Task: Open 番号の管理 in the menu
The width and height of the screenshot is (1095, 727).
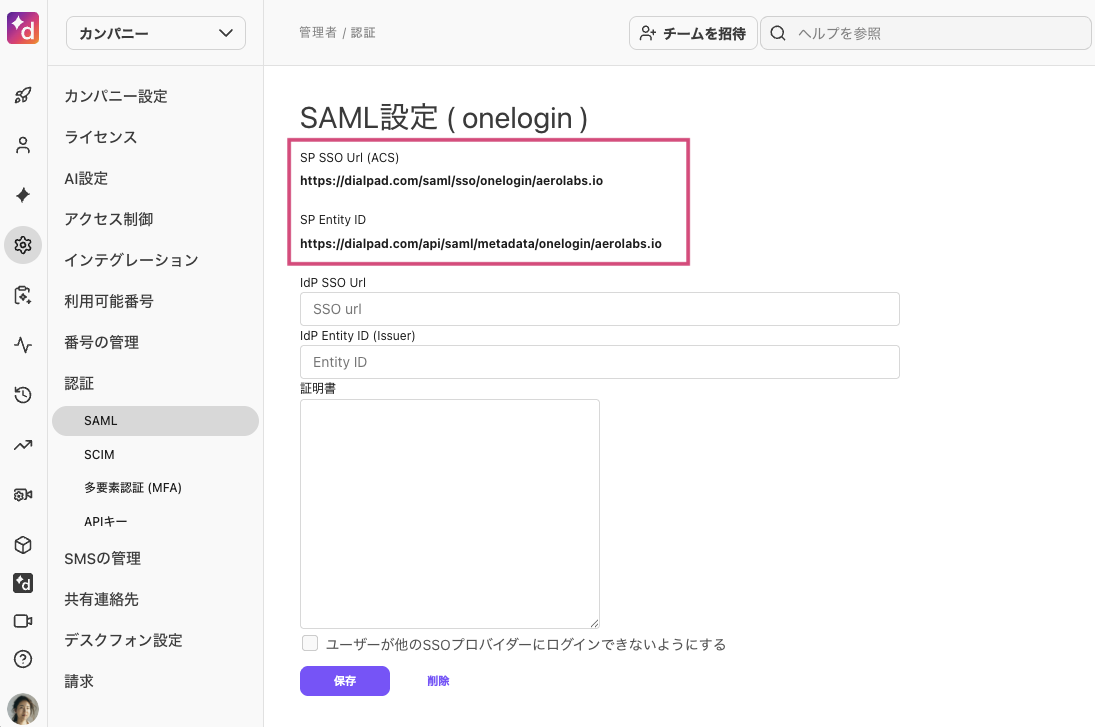Action: coord(101,343)
